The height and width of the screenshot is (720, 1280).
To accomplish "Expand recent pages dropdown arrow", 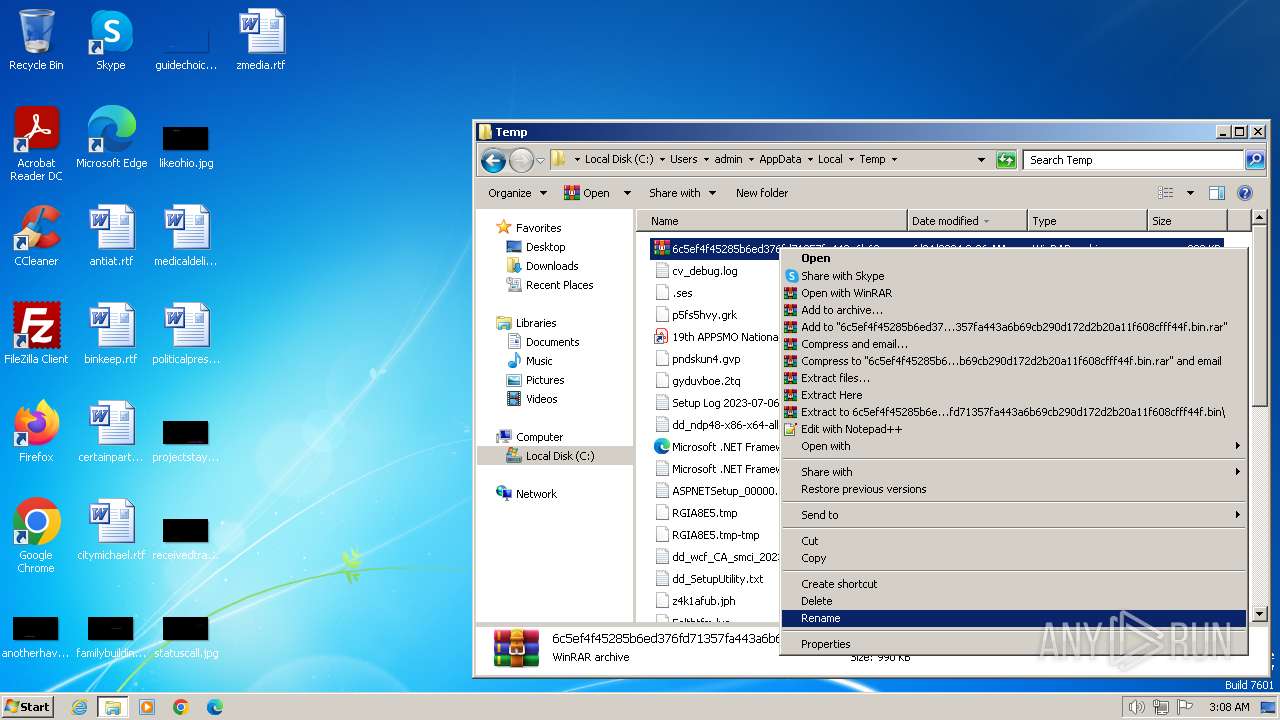I will pos(540,160).
